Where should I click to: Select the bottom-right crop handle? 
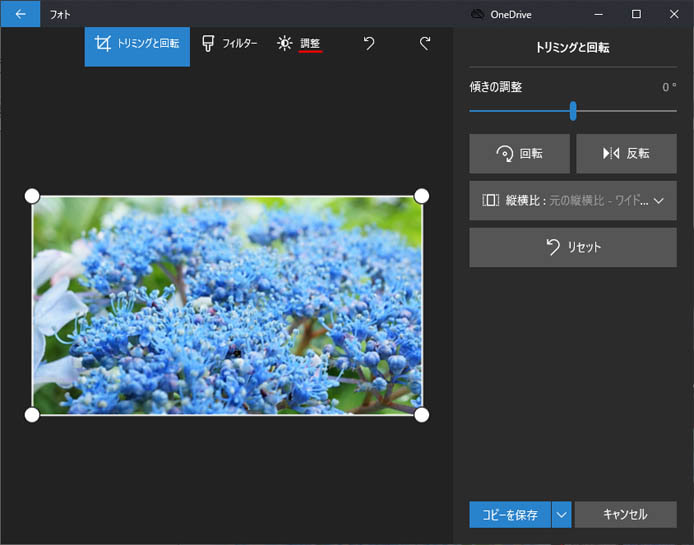pos(422,415)
